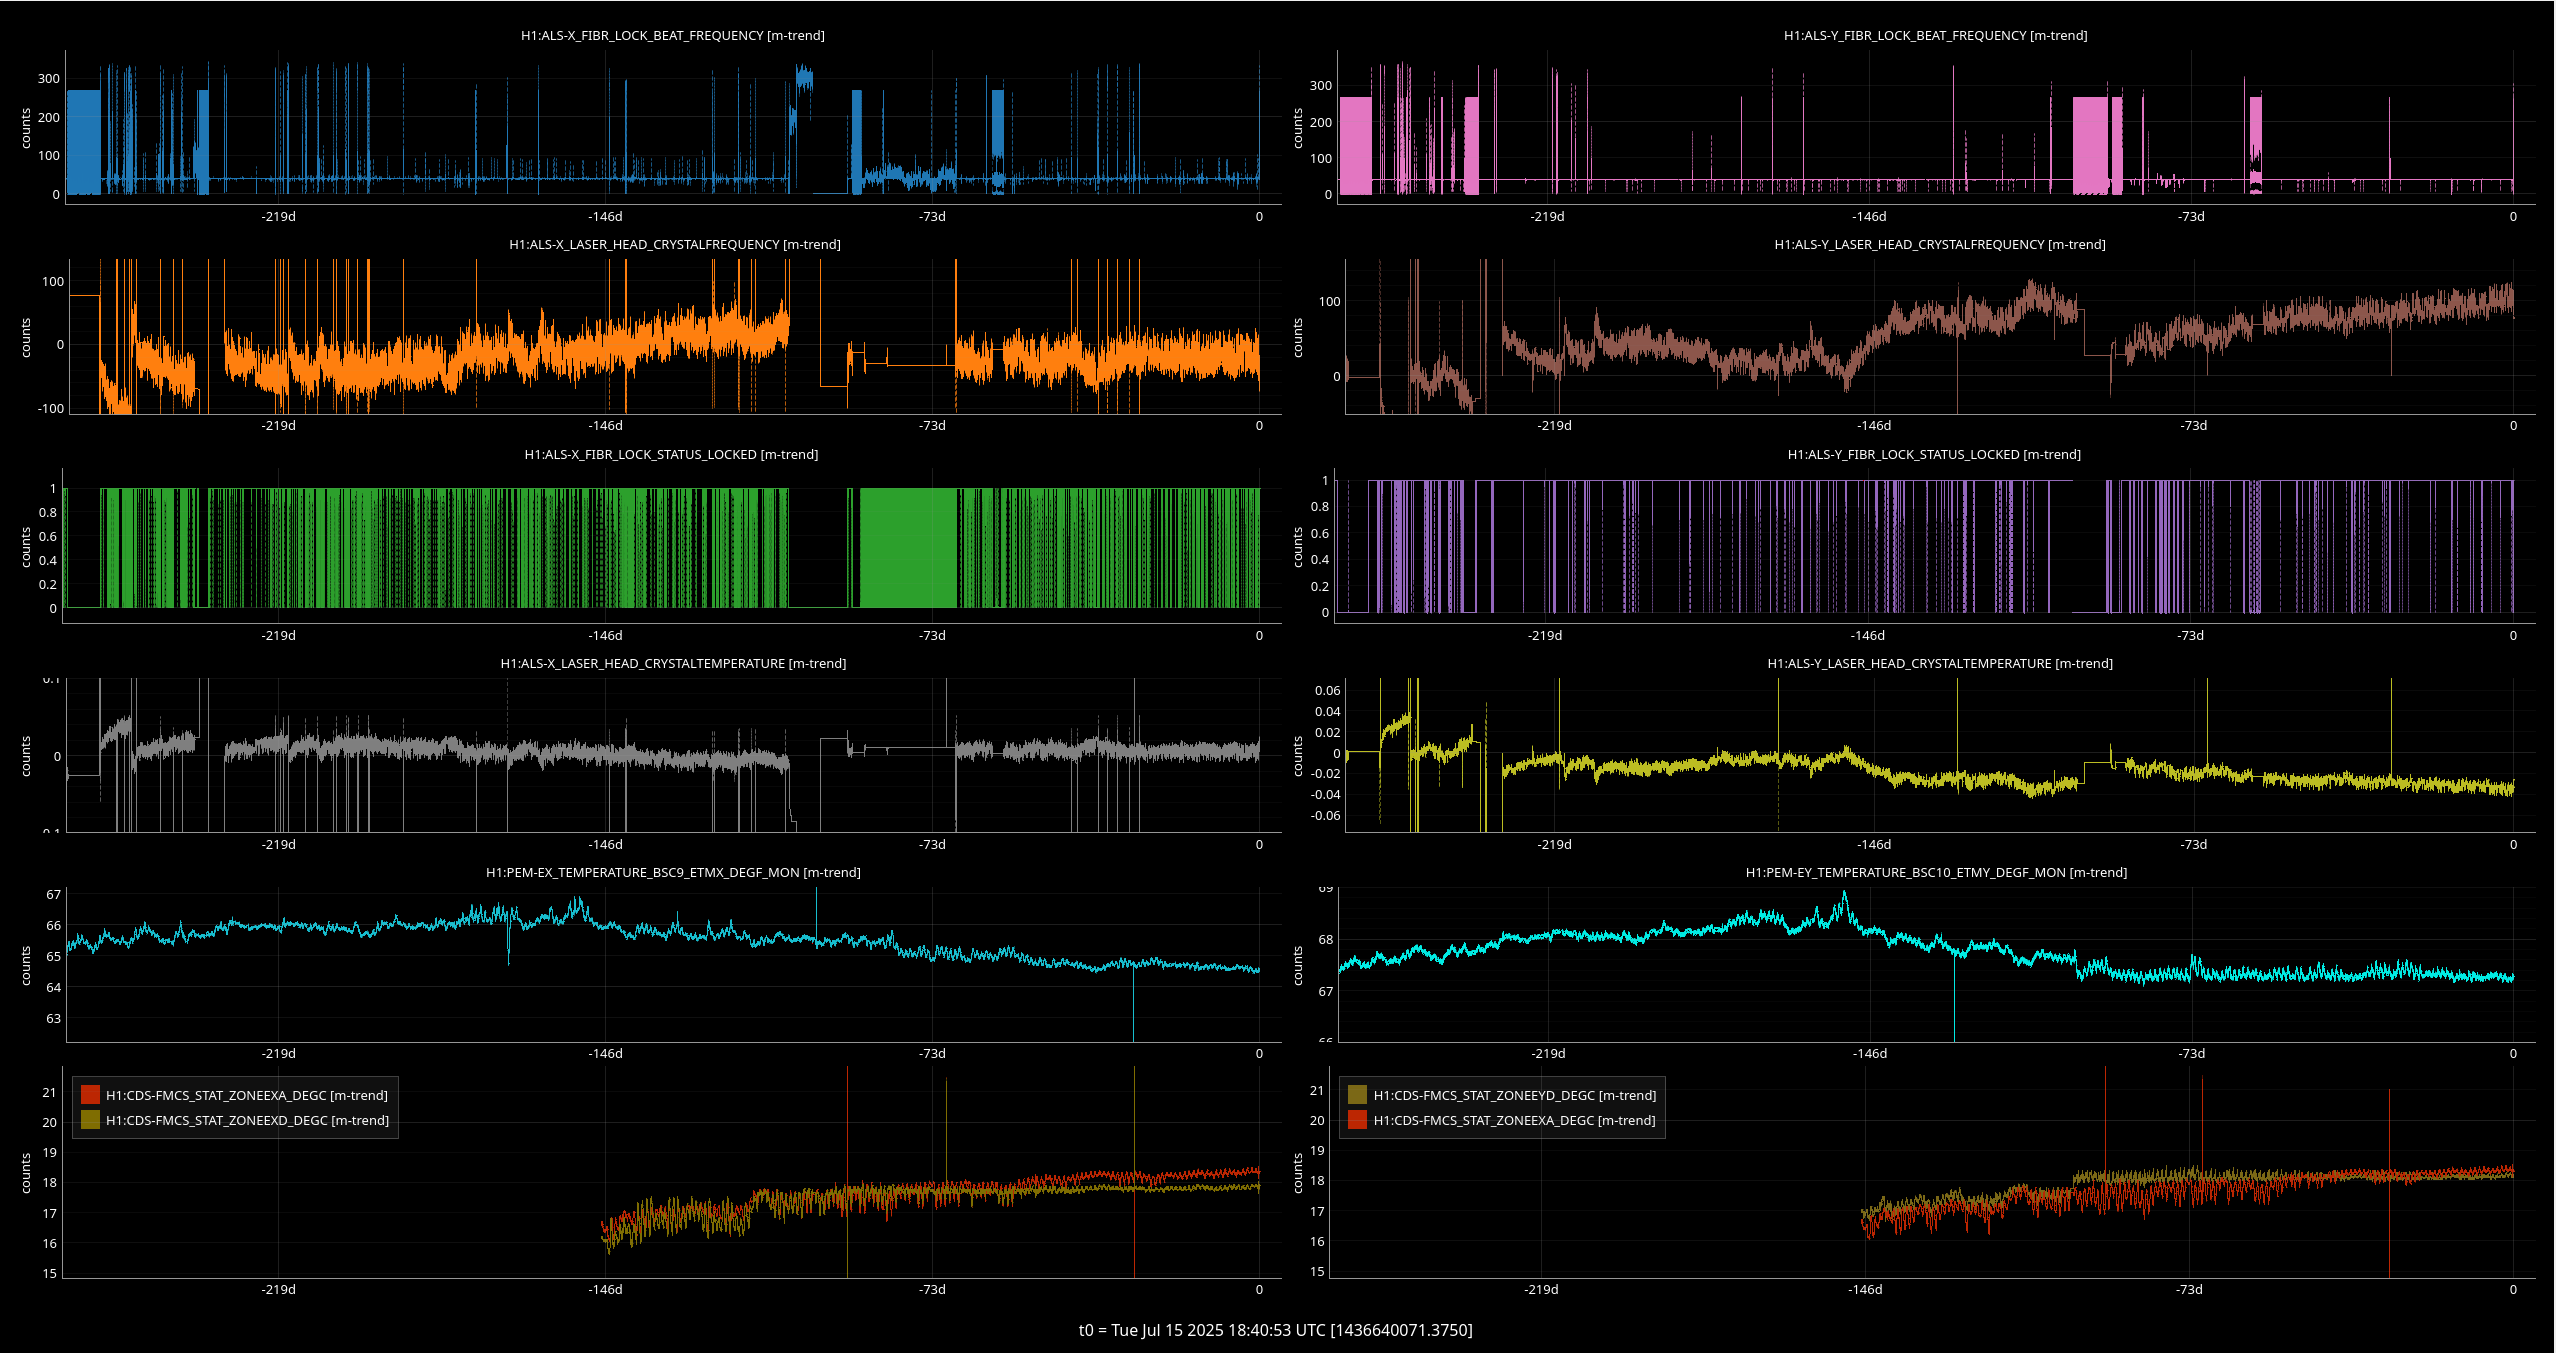Click -146d tick under right FMCS zone plot
The width and height of the screenshot is (2556, 1353).
[x=1865, y=1289]
